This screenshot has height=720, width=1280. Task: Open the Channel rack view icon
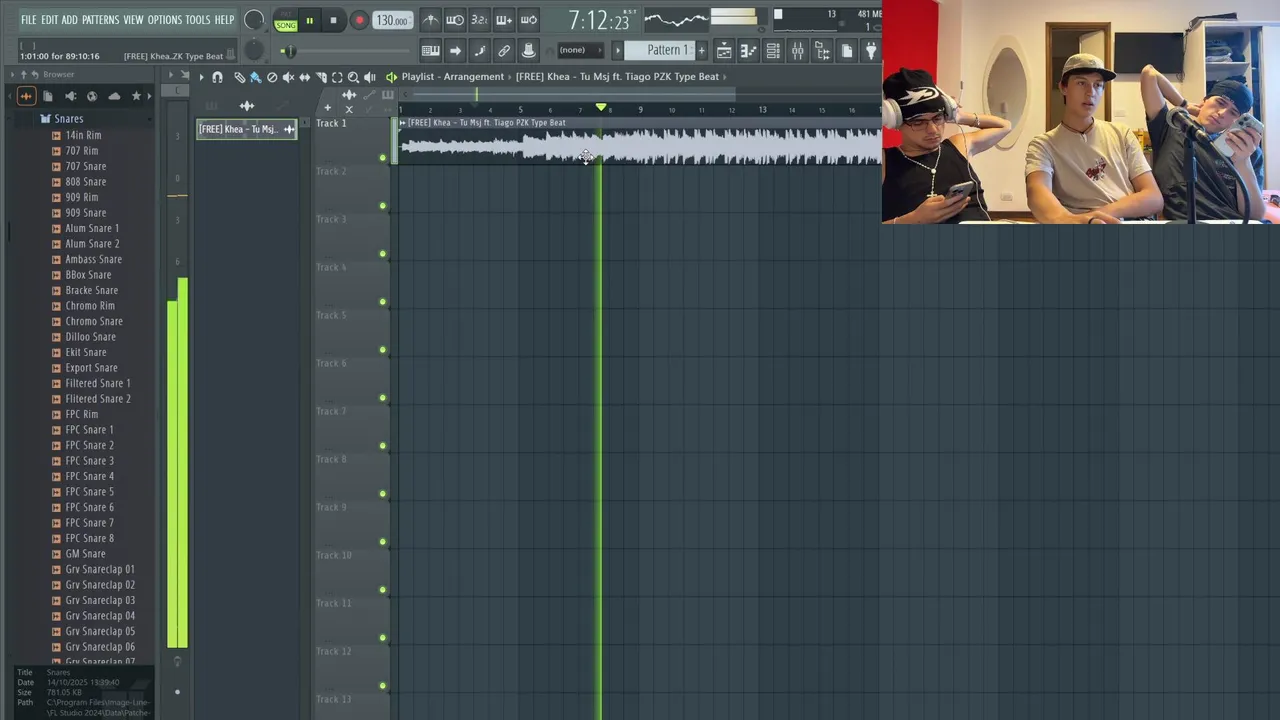[x=773, y=50]
